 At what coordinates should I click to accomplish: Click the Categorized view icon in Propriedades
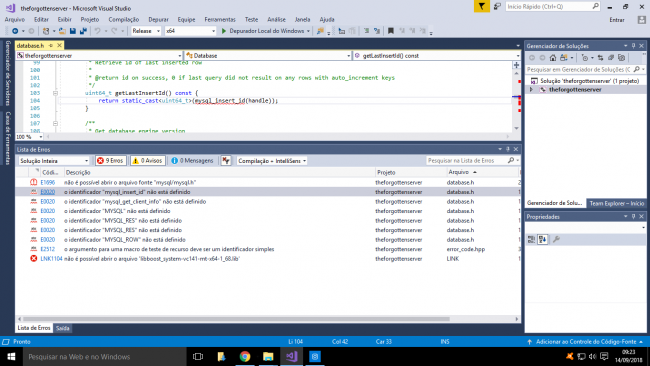pyautogui.click(x=531, y=240)
